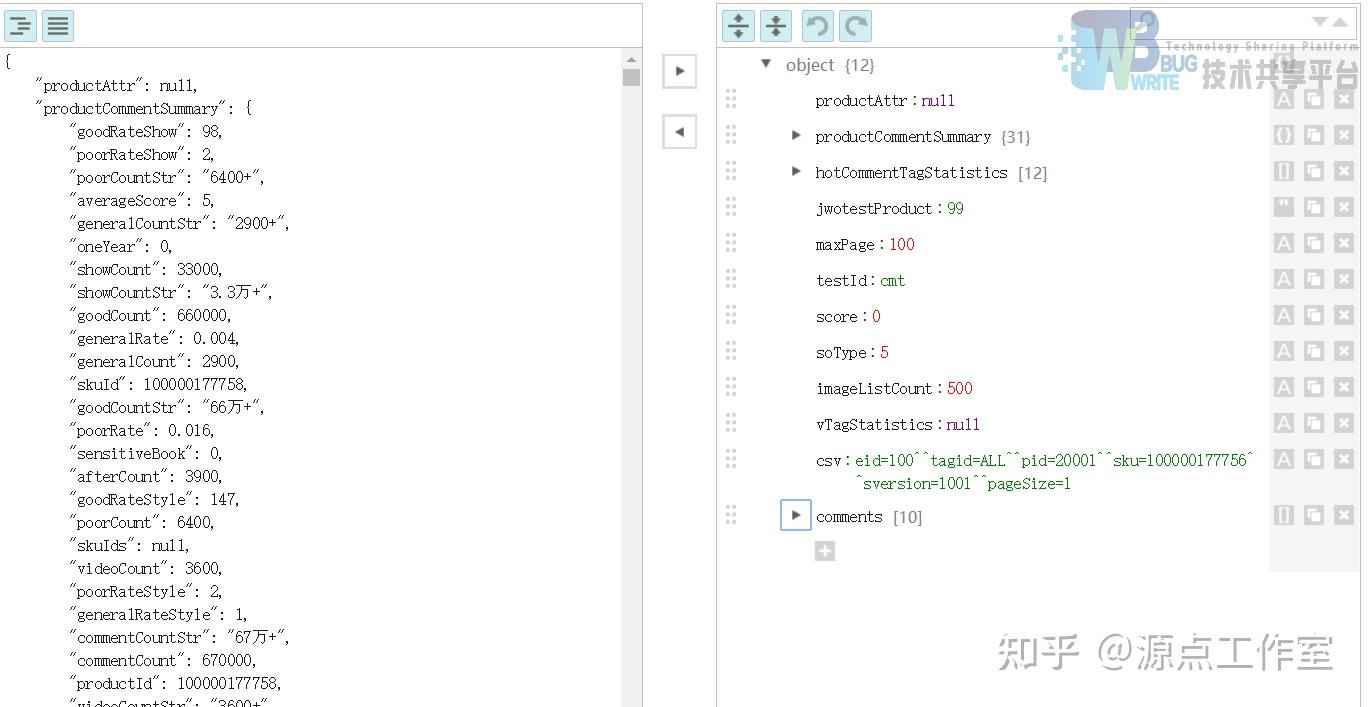Viewport: 1368px width, 707px height.
Task: Remove the csv field
Action: coord(1344,459)
